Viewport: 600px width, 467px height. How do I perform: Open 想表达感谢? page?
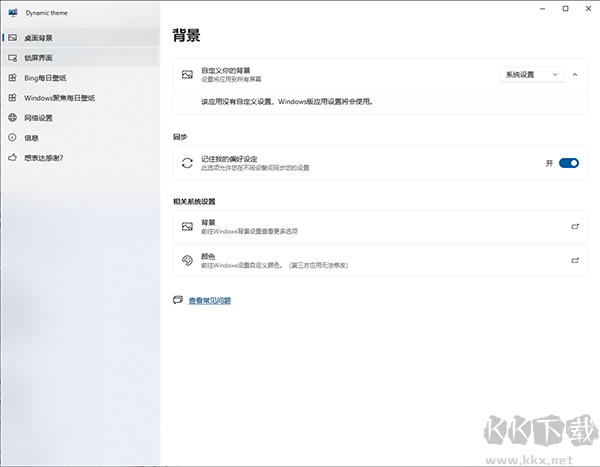(x=80, y=157)
